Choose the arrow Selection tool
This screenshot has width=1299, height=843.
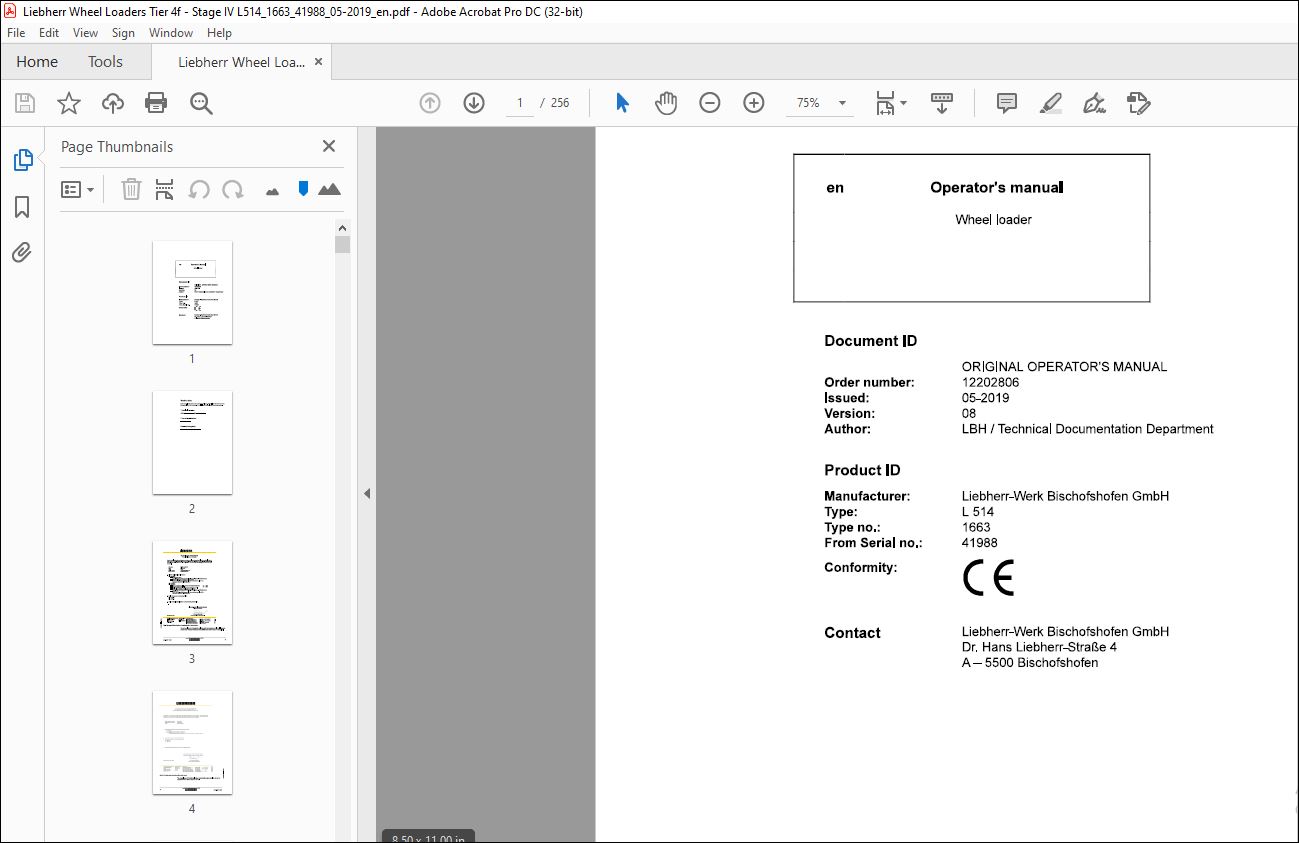622,103
